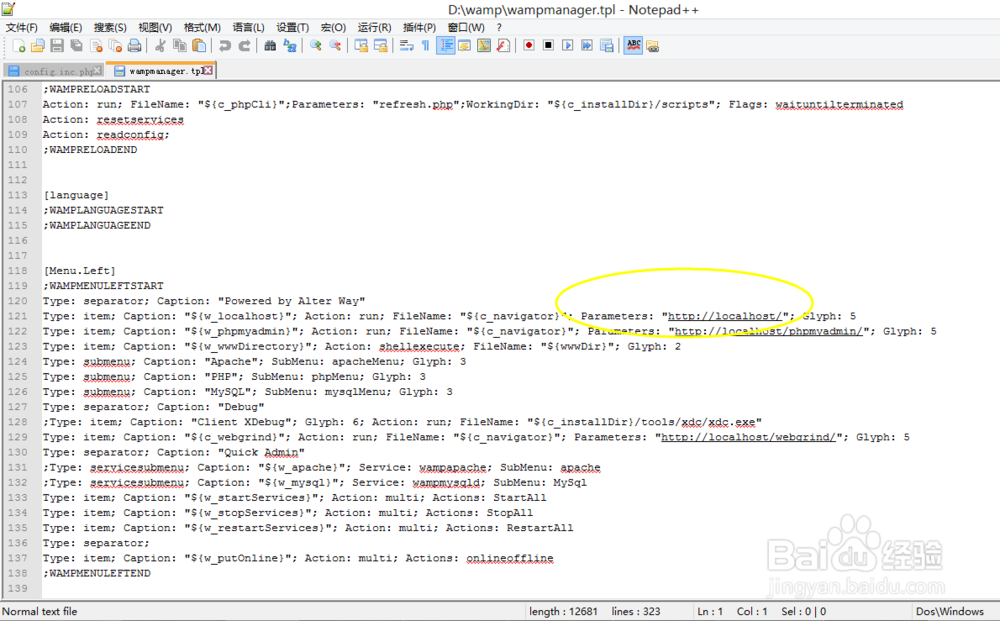This screenshot has height=621, width=1000.
Task: Click the http://localhost/phpmyadmin/ link
Action: pyautogui.click(x=768, y=332)
